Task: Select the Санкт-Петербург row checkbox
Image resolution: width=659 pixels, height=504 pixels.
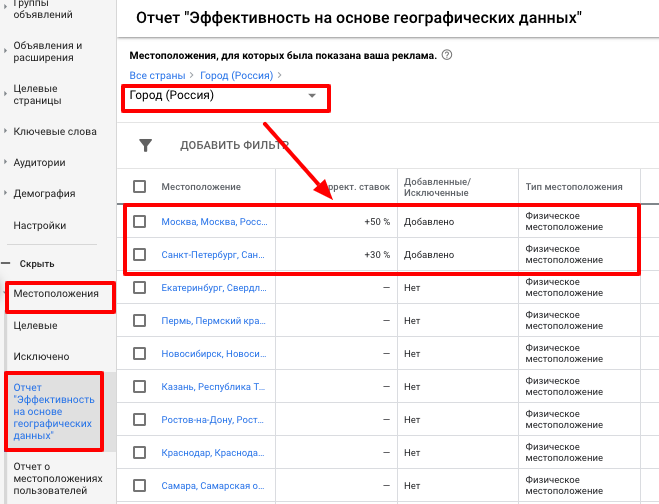Action: pyautogui.click(x=140, y=255)
